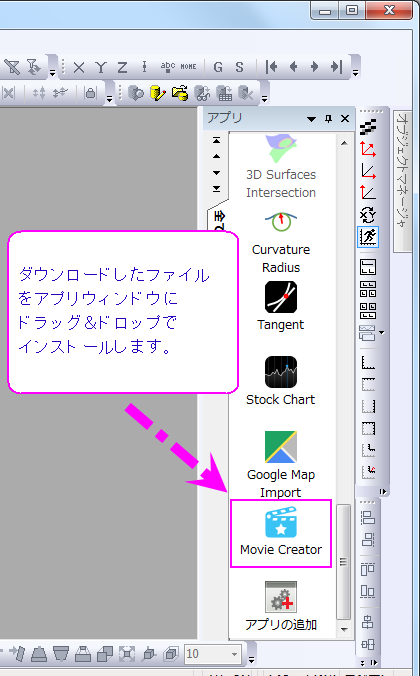Open the Stock Chart app

(x=281, y=381)
